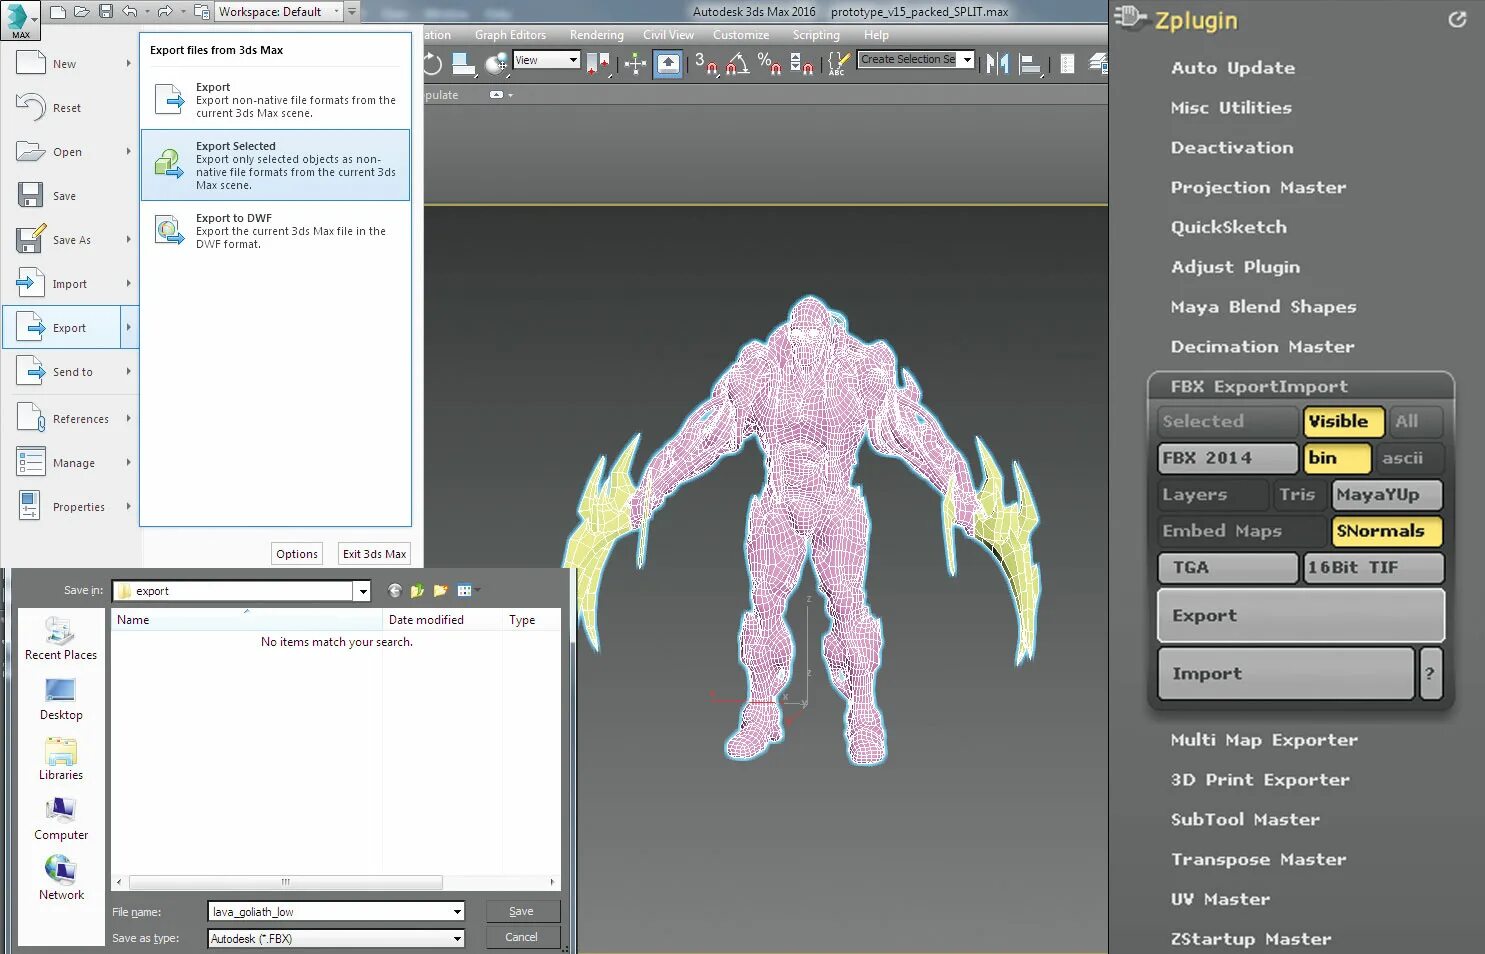The height and width of the screenshot is (954, 1485).
Task: Click the Exit 3ds Max button
Action: (375, 554)
